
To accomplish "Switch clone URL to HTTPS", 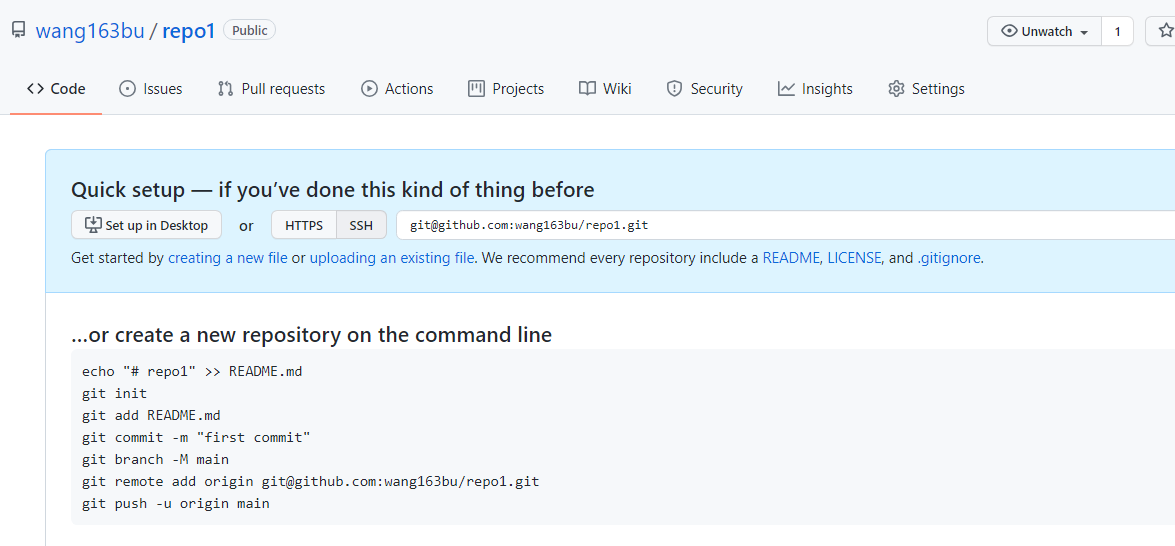I will tap(304, 225).
